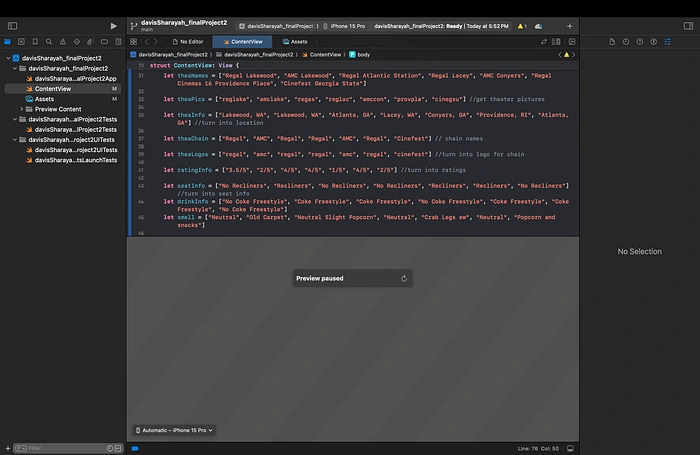Open the Xcode Cloud icon
700x455 pixels.
pos(538,26)
